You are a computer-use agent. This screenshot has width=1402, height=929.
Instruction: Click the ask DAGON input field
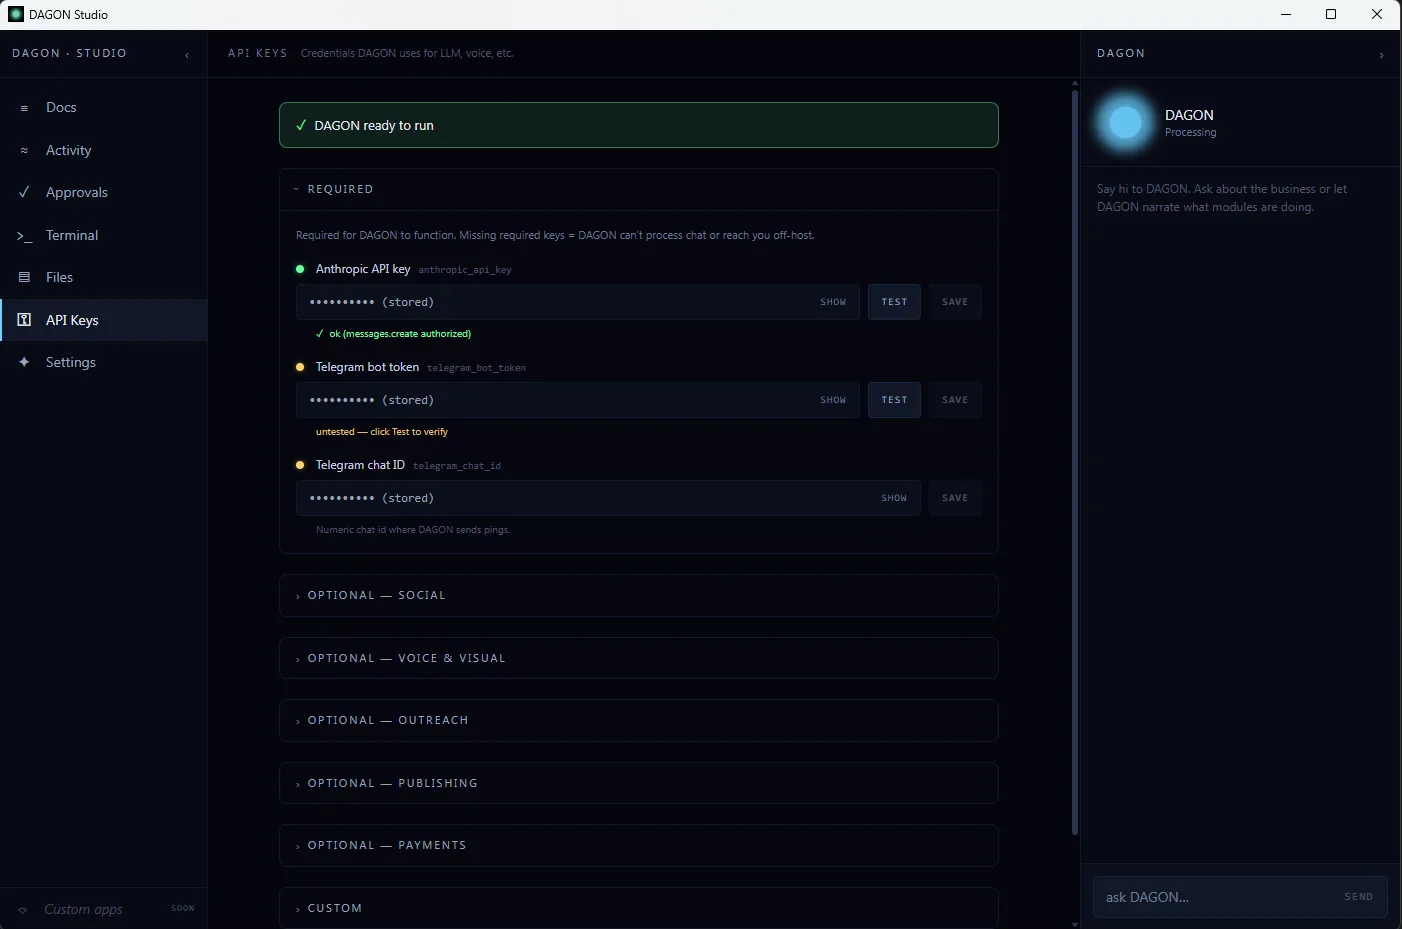point(1200,897)
